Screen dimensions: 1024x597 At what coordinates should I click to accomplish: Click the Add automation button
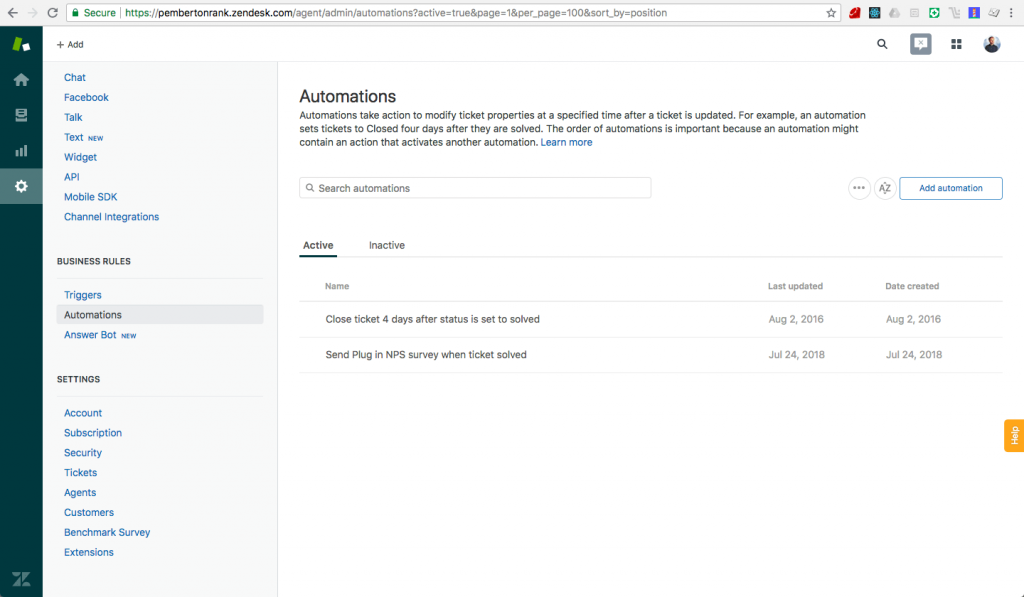[950, 188]
